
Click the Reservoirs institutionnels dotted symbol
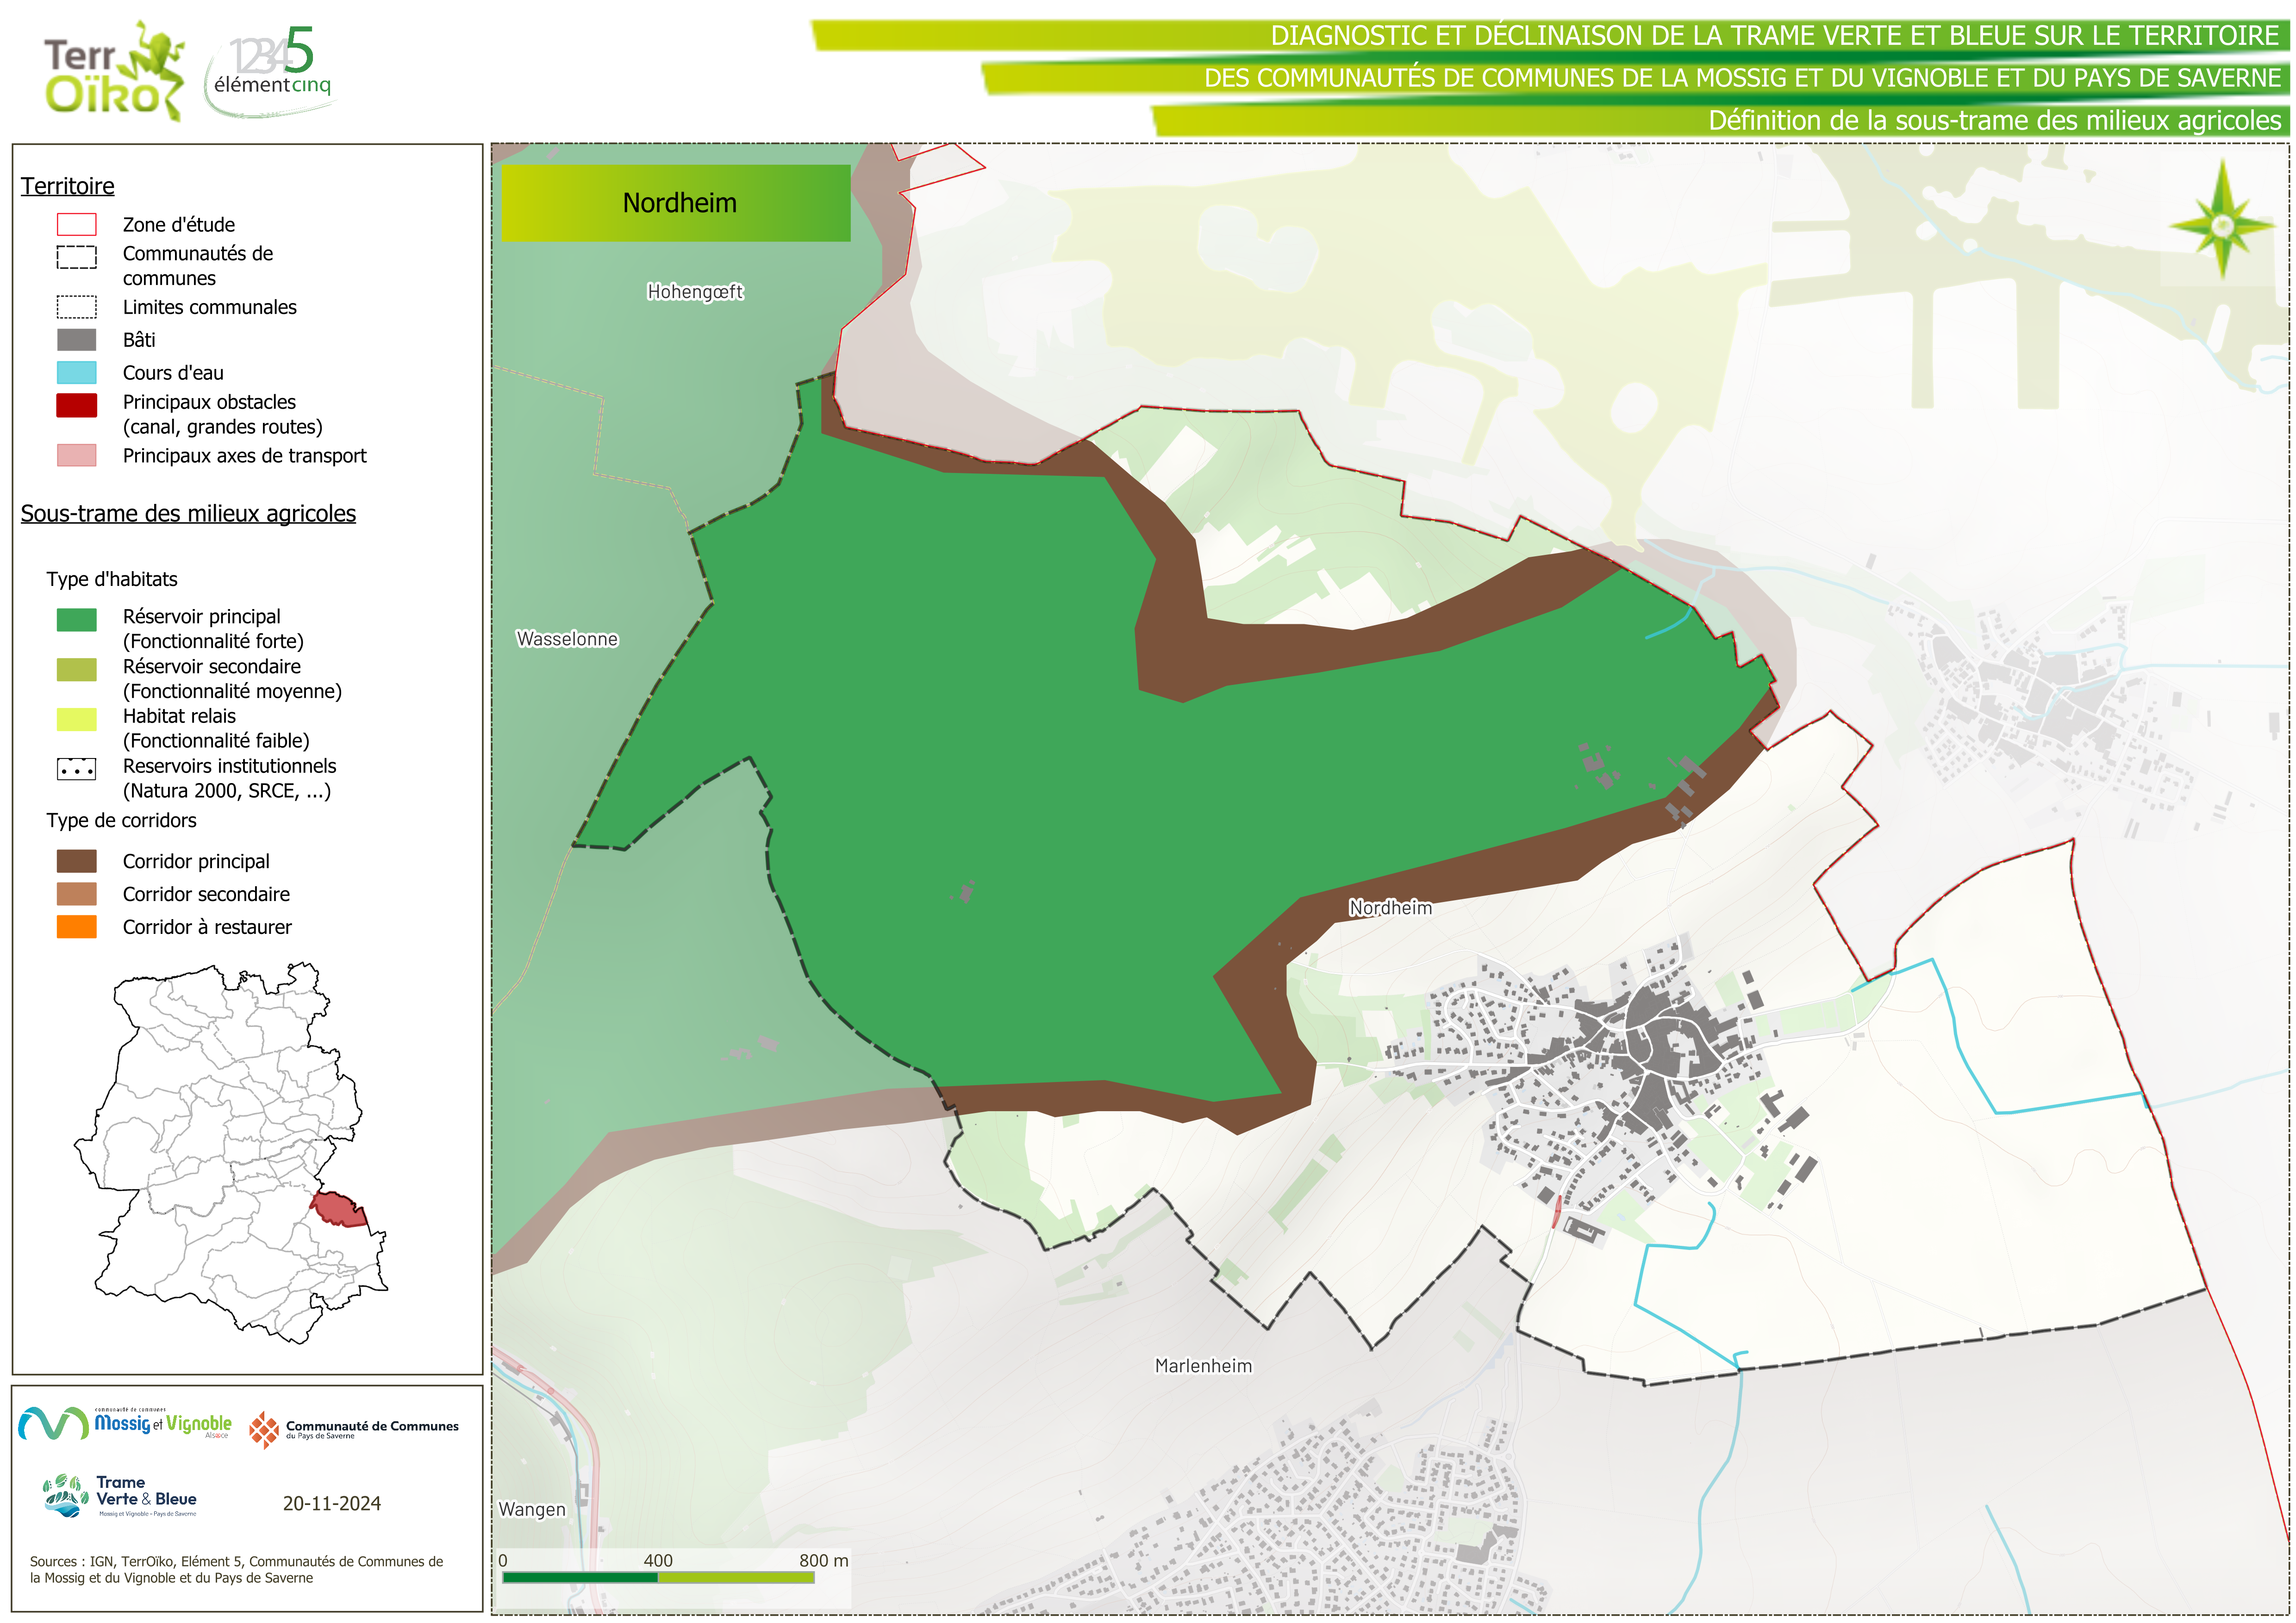tap(77, 769)
